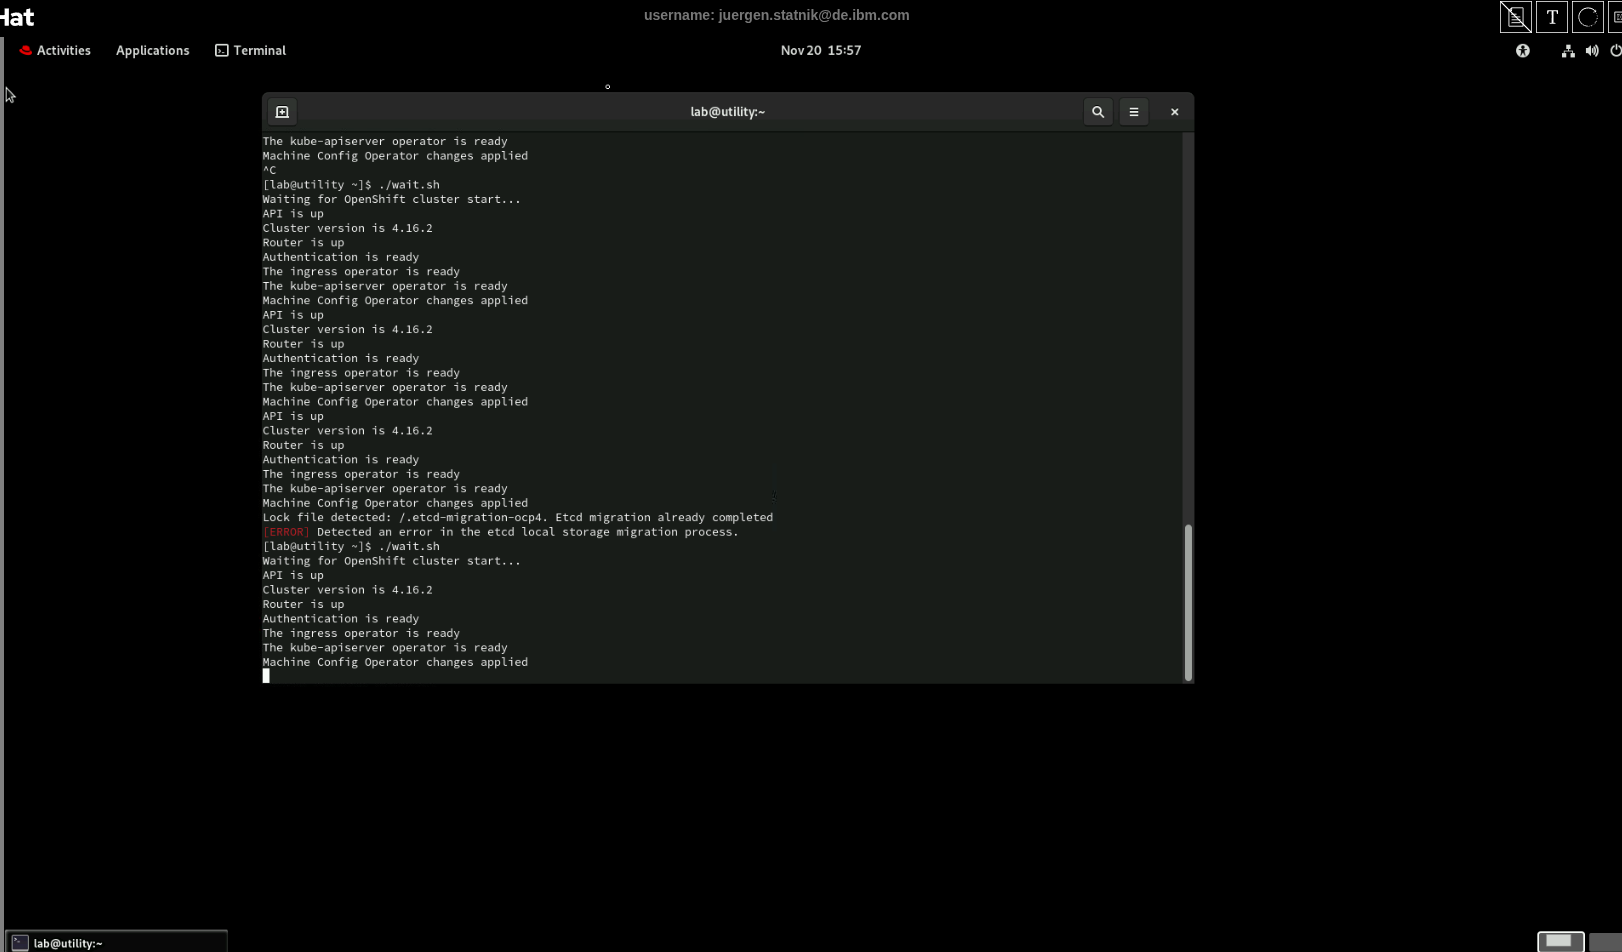This screenshot has height=952, width=1622.
Task: Click the circular refresh icon at top right
Action: (1587, 17)
